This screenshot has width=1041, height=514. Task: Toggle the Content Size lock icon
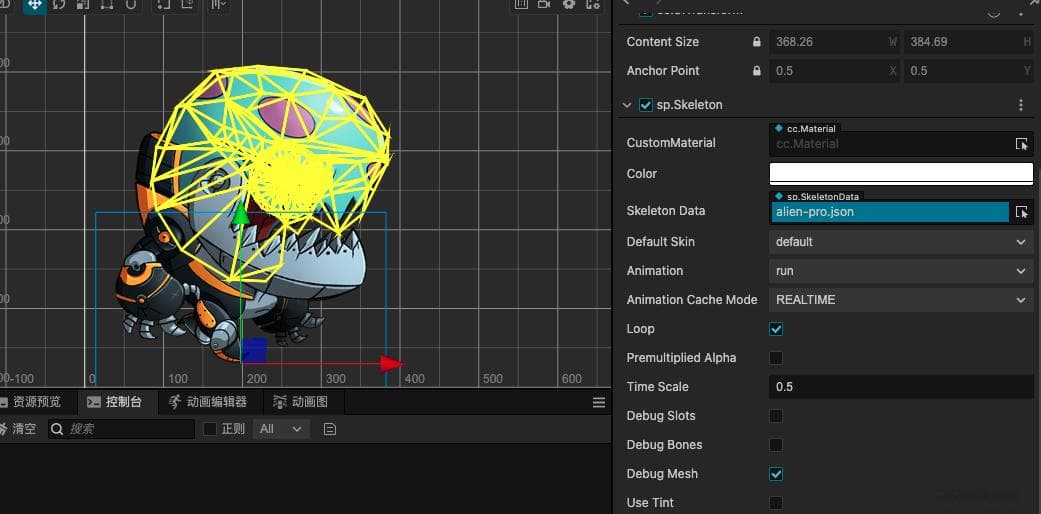[756, 42]
